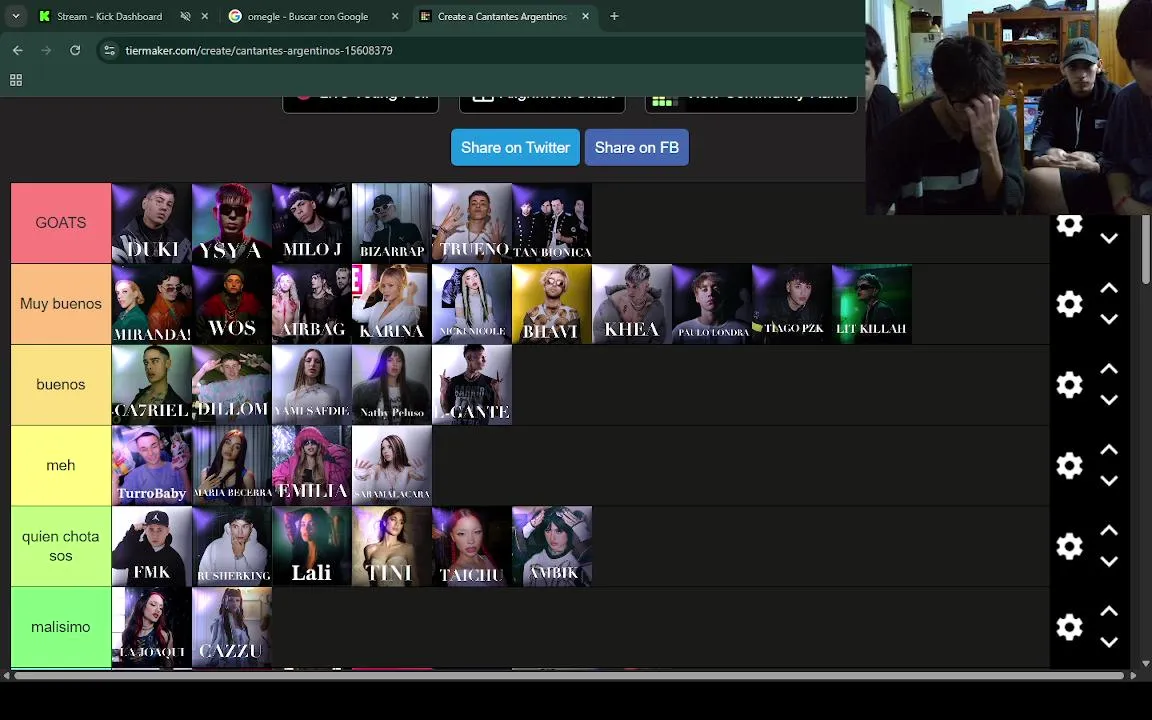View site information icon in address bar
1152x720 pixels.
point(109,50)
